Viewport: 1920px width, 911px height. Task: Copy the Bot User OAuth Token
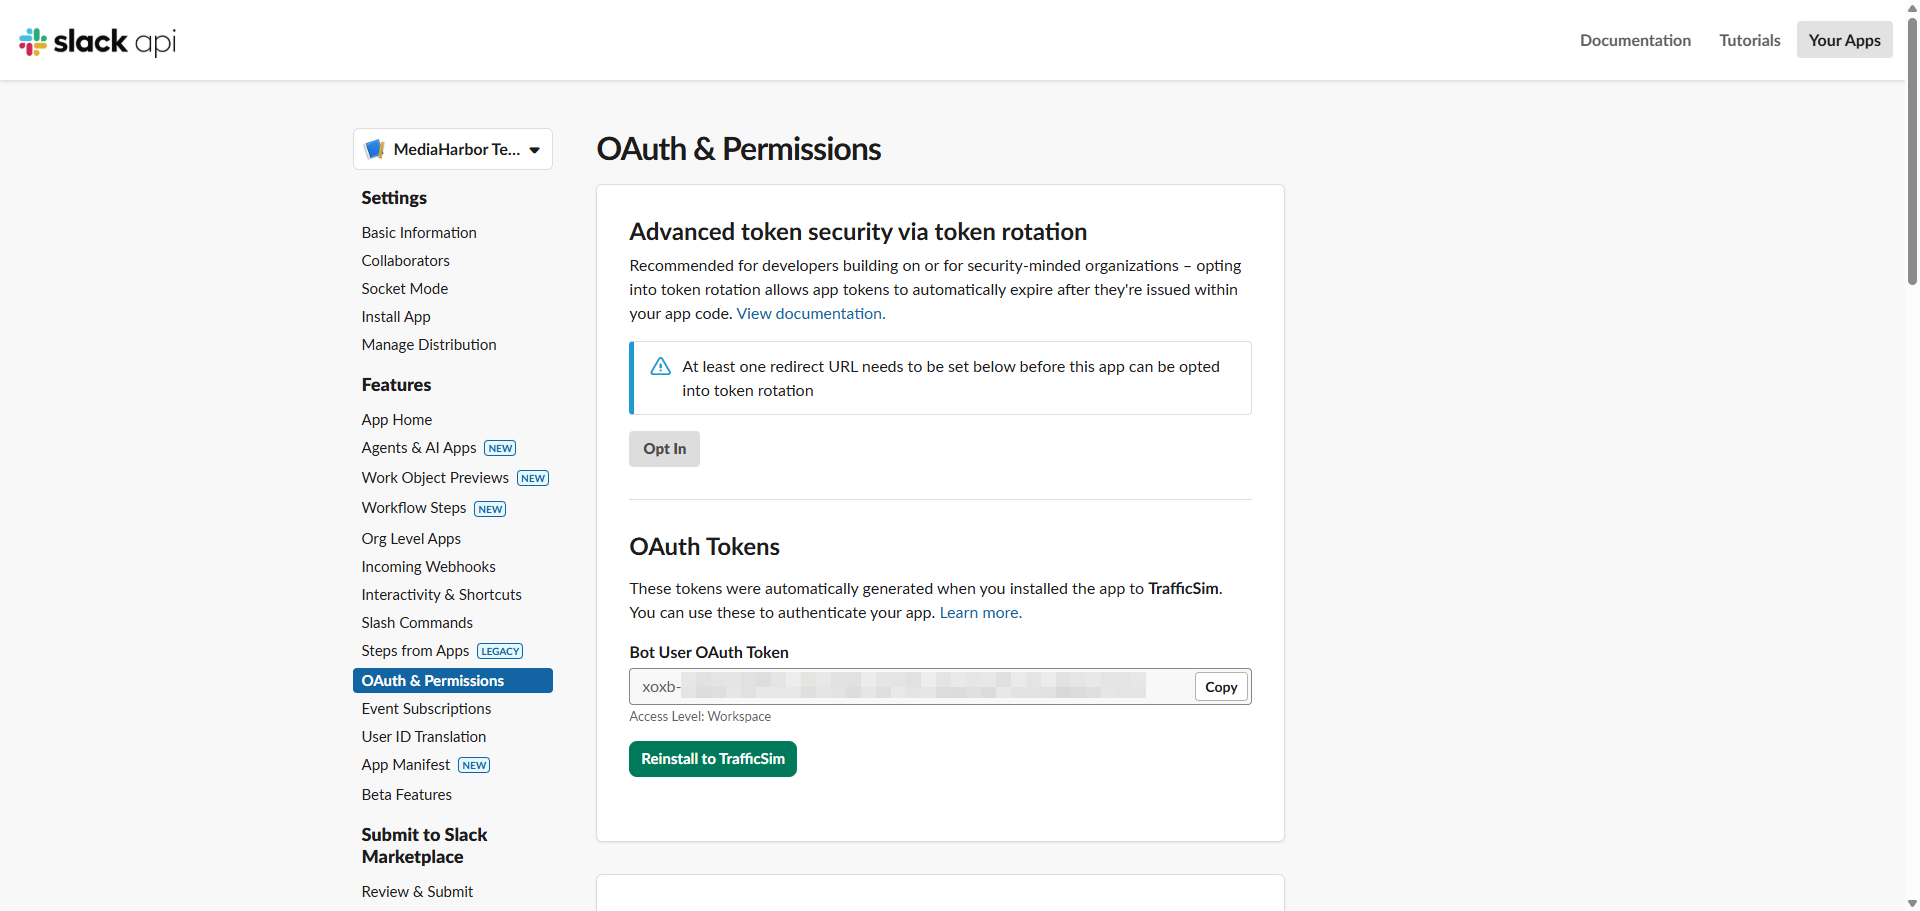click(1220, 687)
